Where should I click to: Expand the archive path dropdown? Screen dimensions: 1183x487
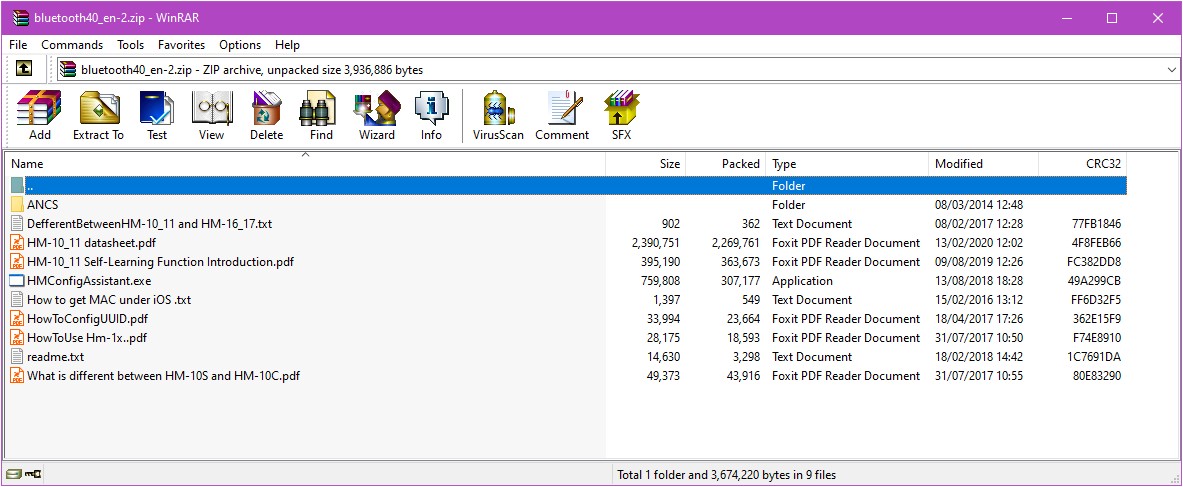coord(1172,70)
